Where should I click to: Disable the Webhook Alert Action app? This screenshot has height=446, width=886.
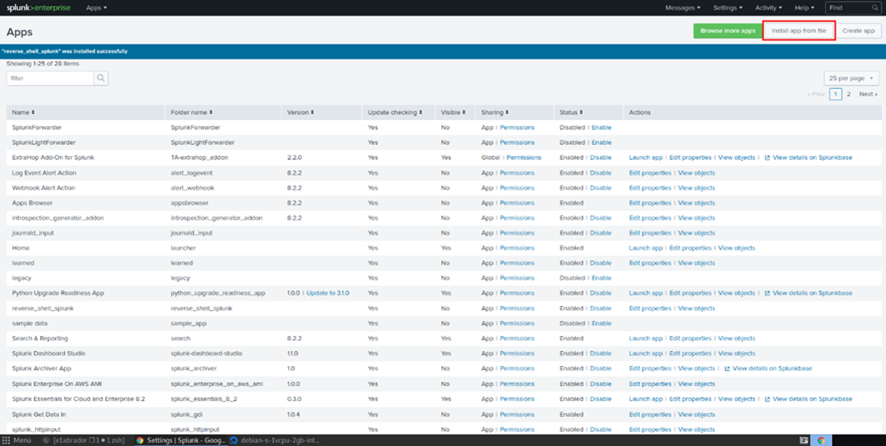pyautogui.click(x=601, y=188)
